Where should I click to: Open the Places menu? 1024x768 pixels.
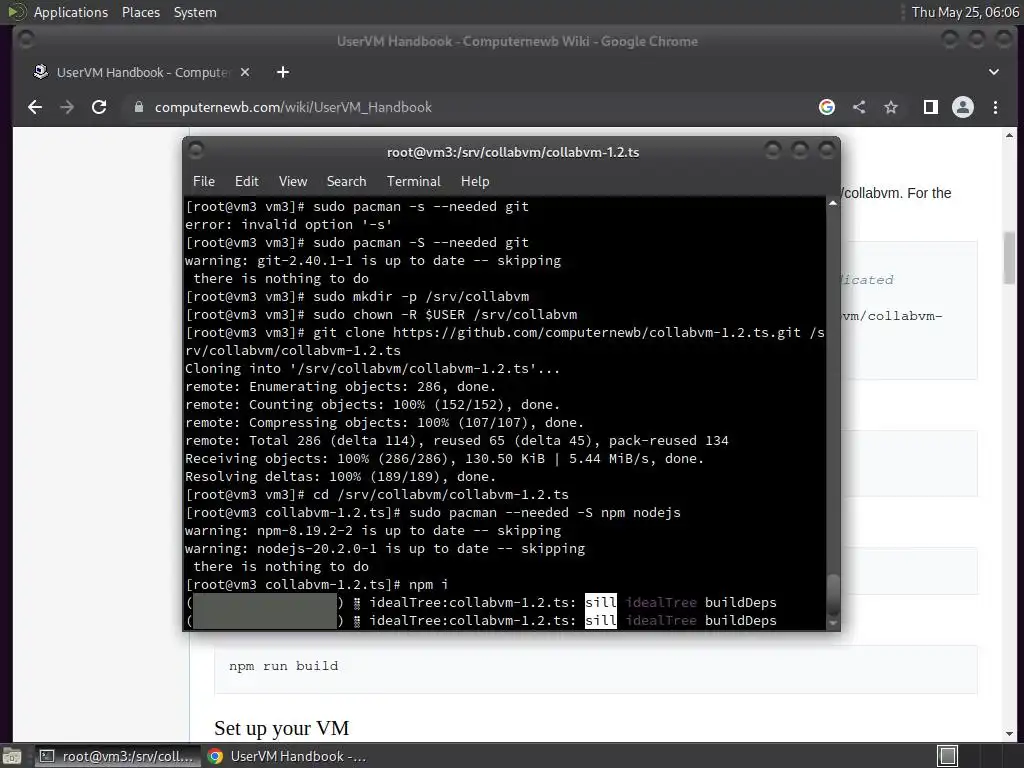140,12
